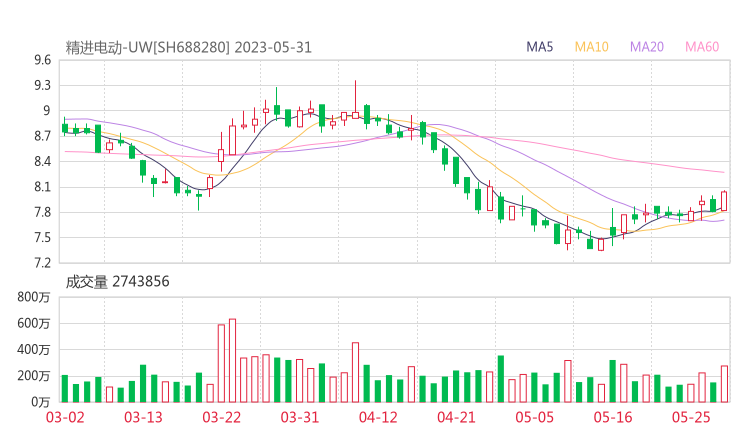Viewport: 740px width, 440px height.
Task: Click the 05-05 date label
Action: (535, 417)
